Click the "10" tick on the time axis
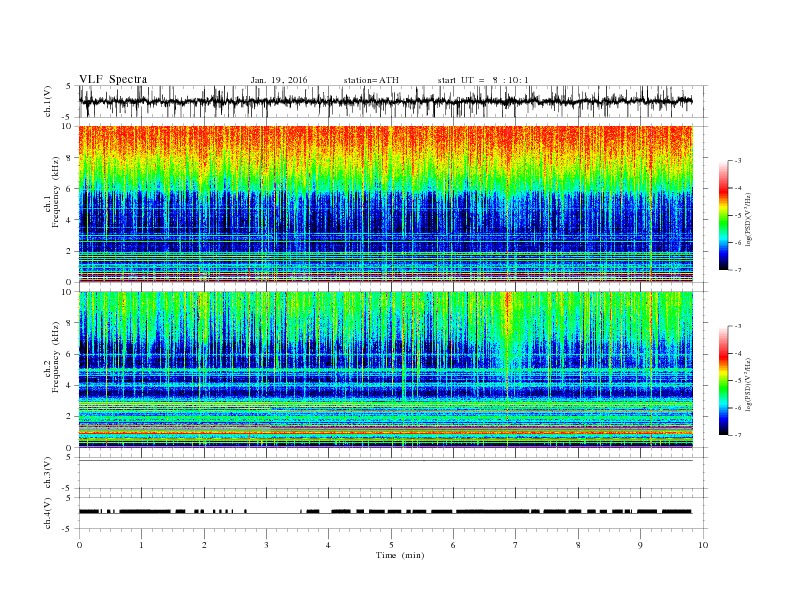The width and height of the screenshot is (792, 612). click(x=703, y=545)
